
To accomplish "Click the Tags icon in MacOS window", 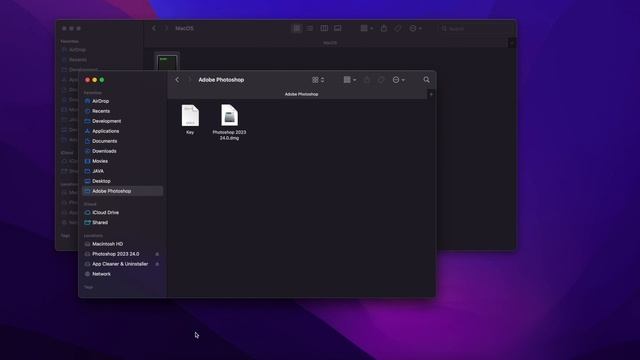I will pos(398,28).
